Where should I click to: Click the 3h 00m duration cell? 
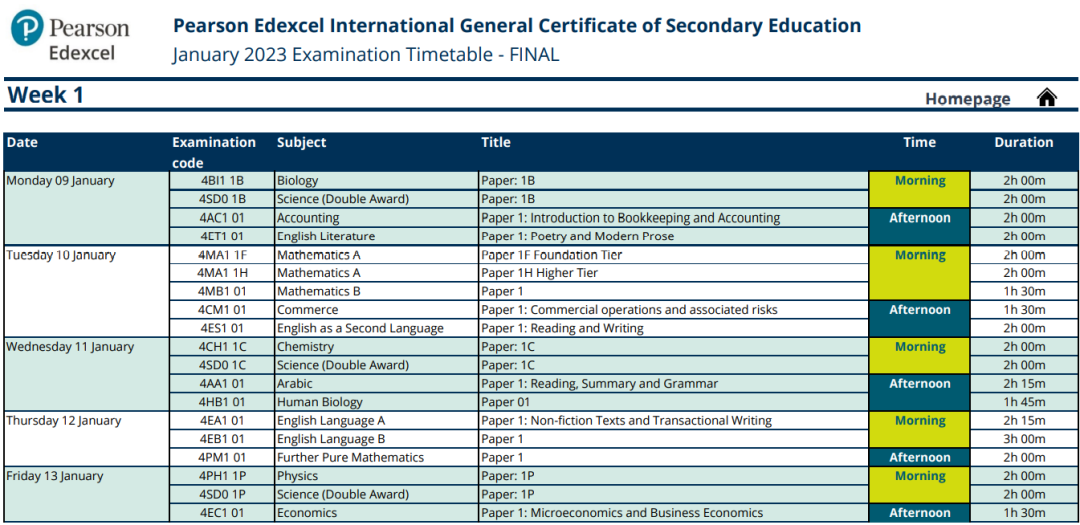pyautogui.click(x=1023, y=439)
